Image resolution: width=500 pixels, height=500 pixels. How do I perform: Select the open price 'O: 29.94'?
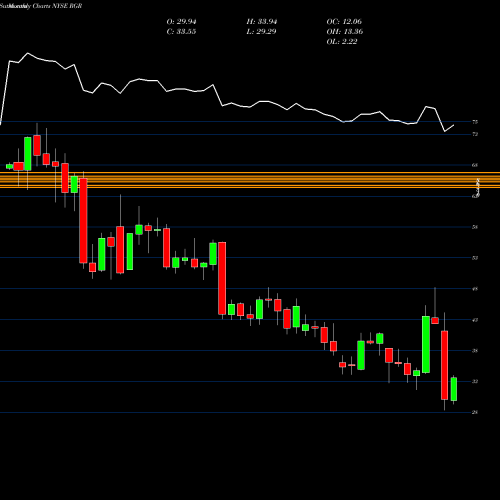pyautogui.click(x=181, y=22)
